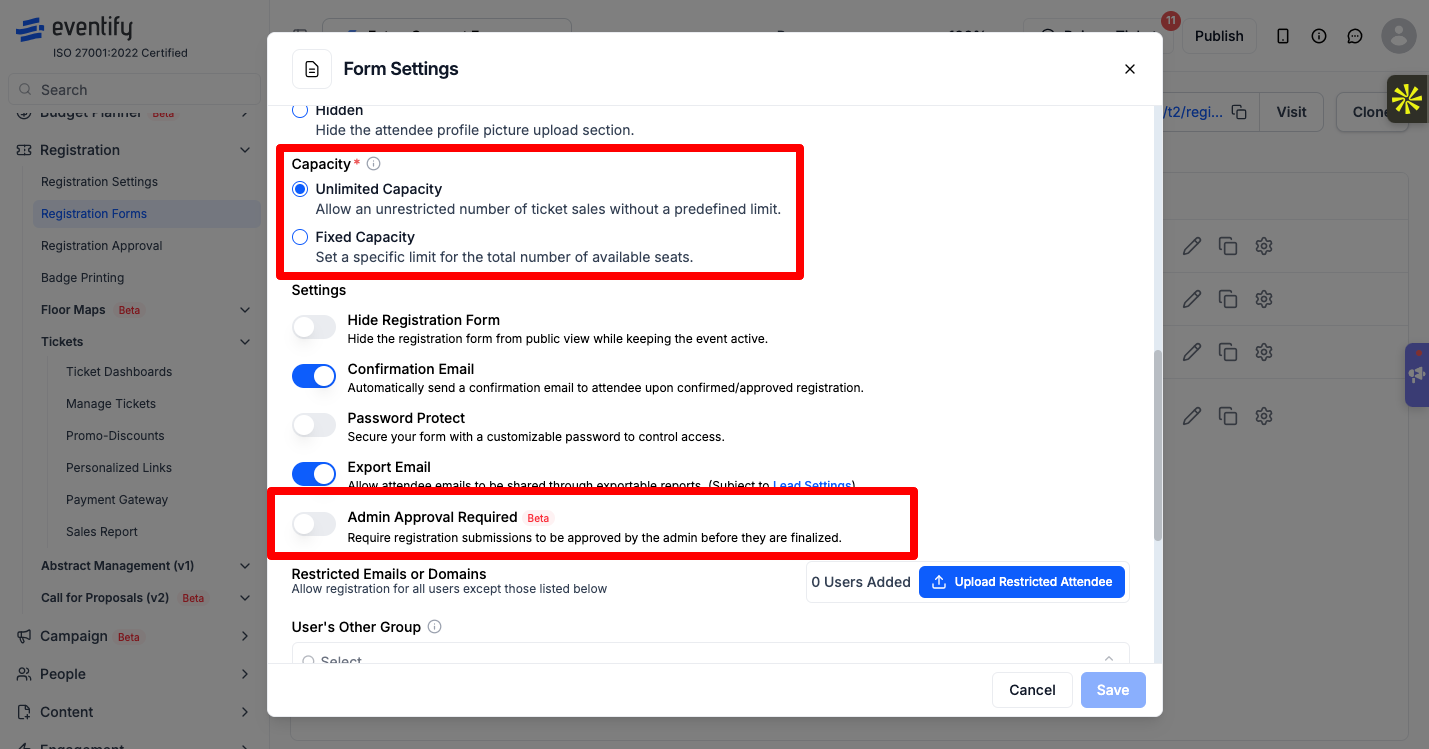Click the Upload Restricted Attendee button
1429x749 pixels.
point(1022,582)
